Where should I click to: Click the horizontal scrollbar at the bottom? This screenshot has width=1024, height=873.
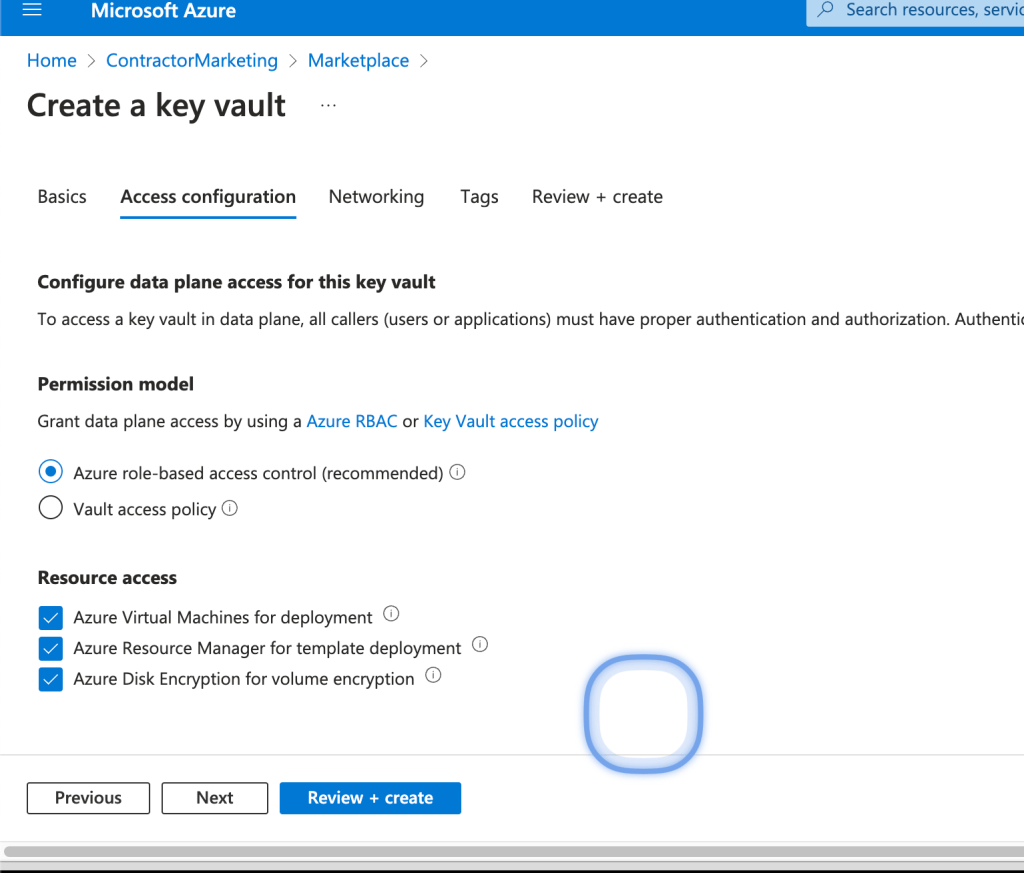coord(514,851)
